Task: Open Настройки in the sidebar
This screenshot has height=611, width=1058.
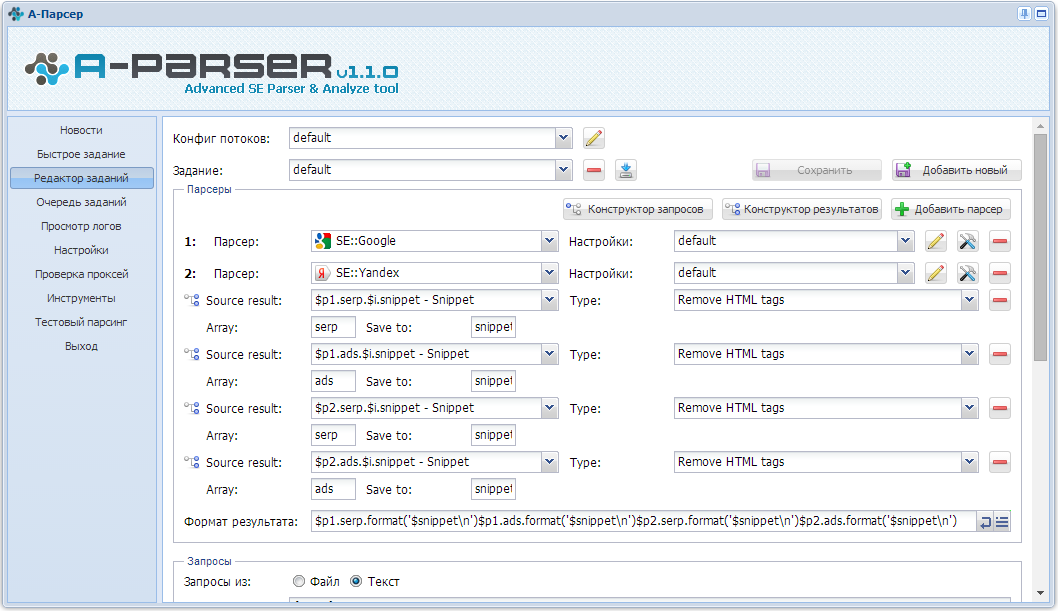Action: [82, 250]
